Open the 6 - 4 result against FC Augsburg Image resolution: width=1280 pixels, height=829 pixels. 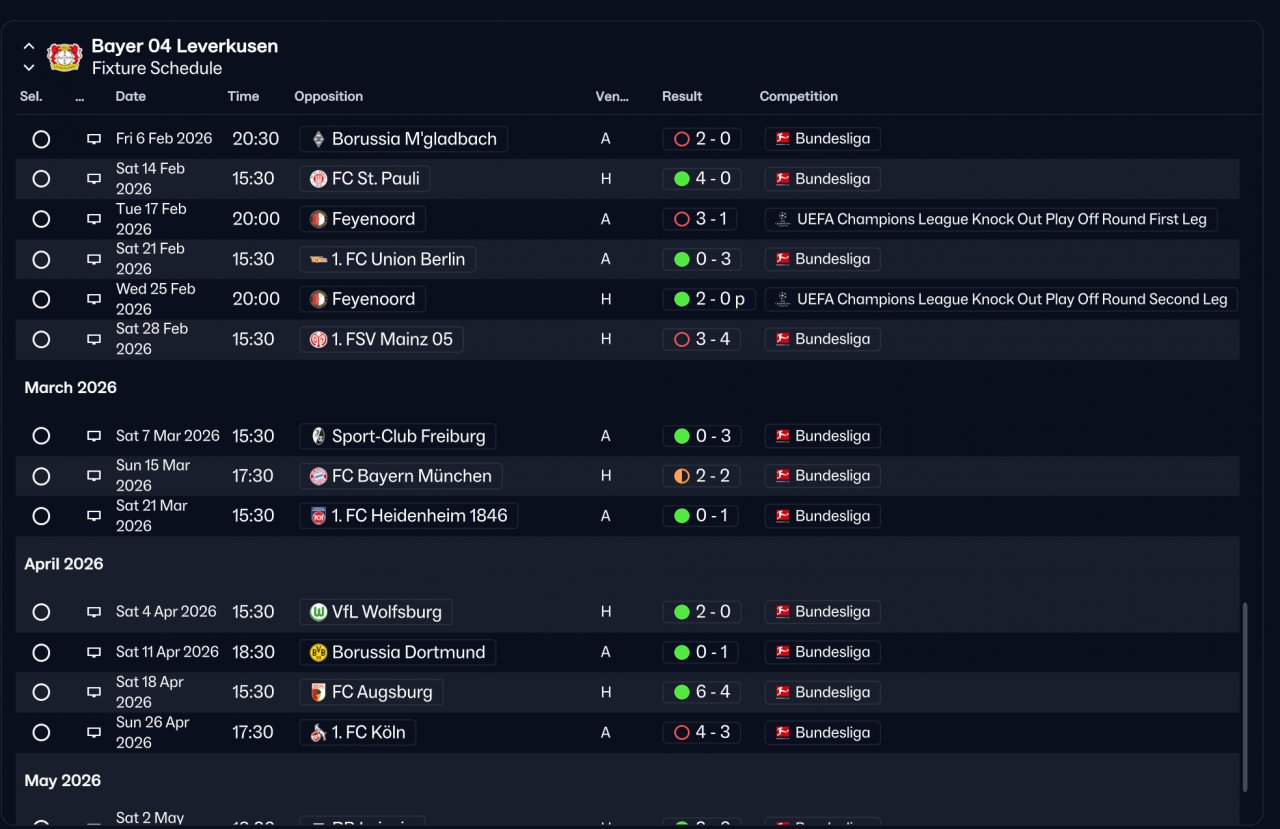pos(702,692)
